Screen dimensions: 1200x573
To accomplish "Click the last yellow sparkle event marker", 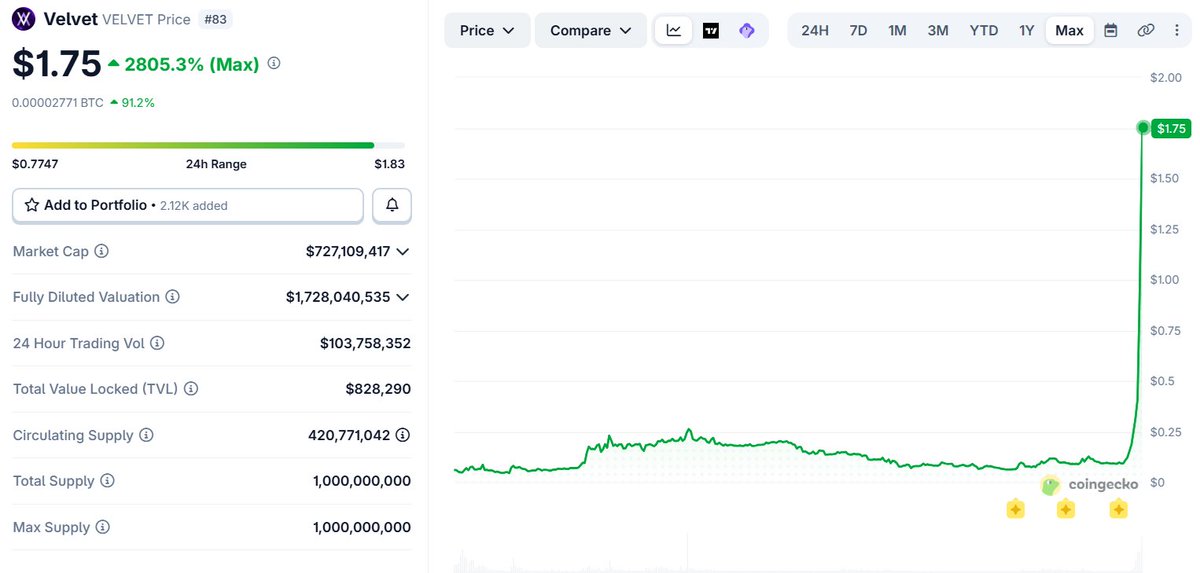I will [1118, 509].
